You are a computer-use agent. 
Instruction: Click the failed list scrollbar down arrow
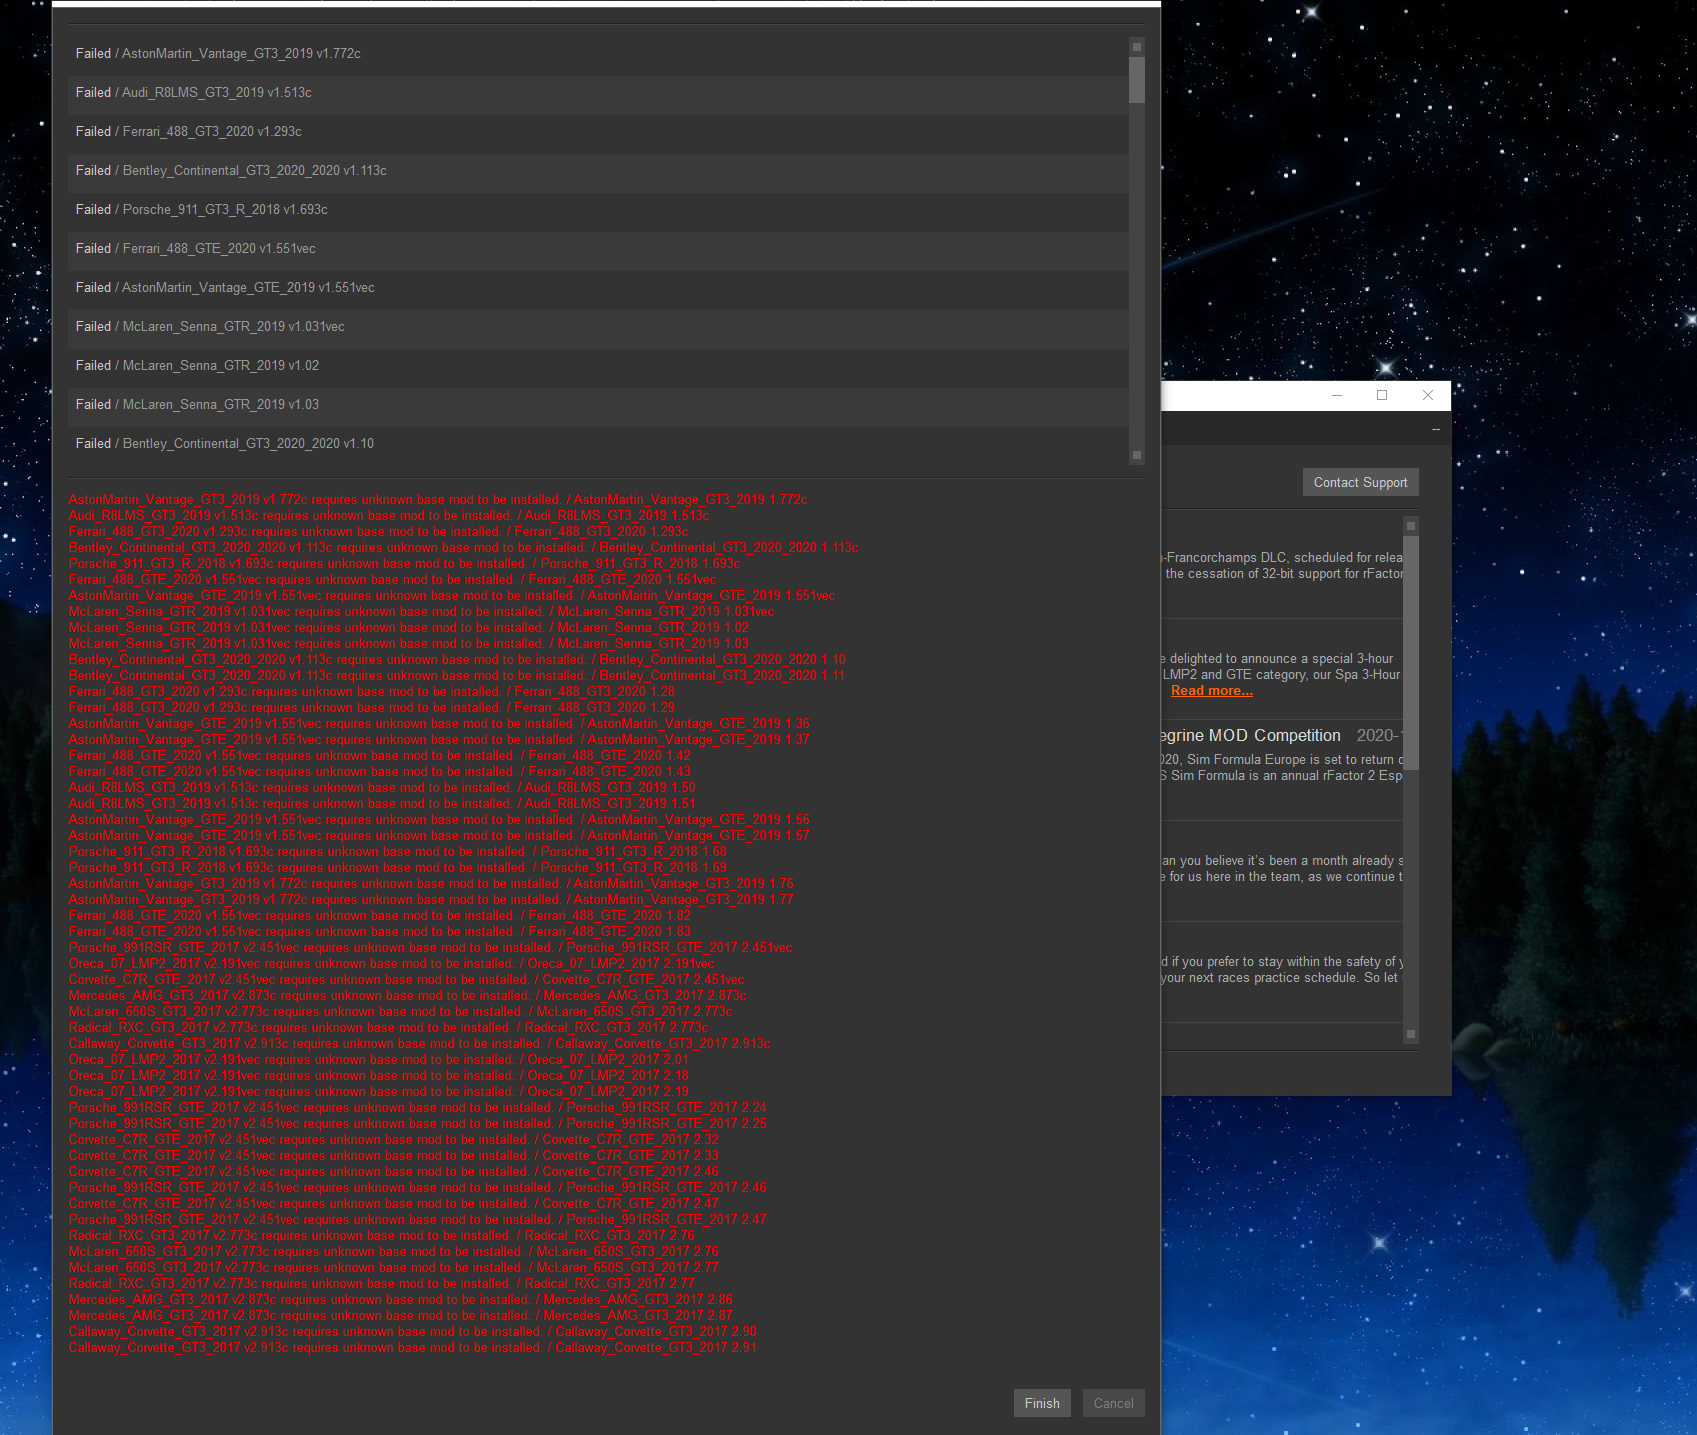click(1137, 455)
